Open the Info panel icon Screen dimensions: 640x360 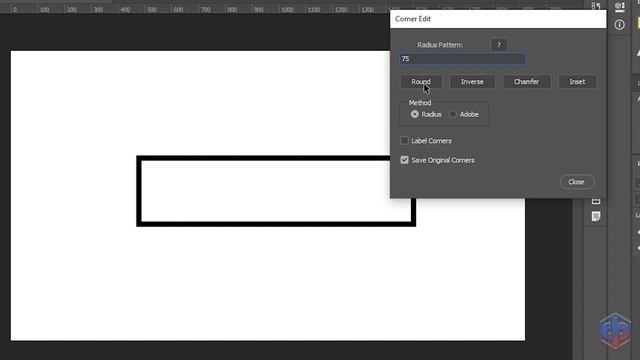coord(619,25)
